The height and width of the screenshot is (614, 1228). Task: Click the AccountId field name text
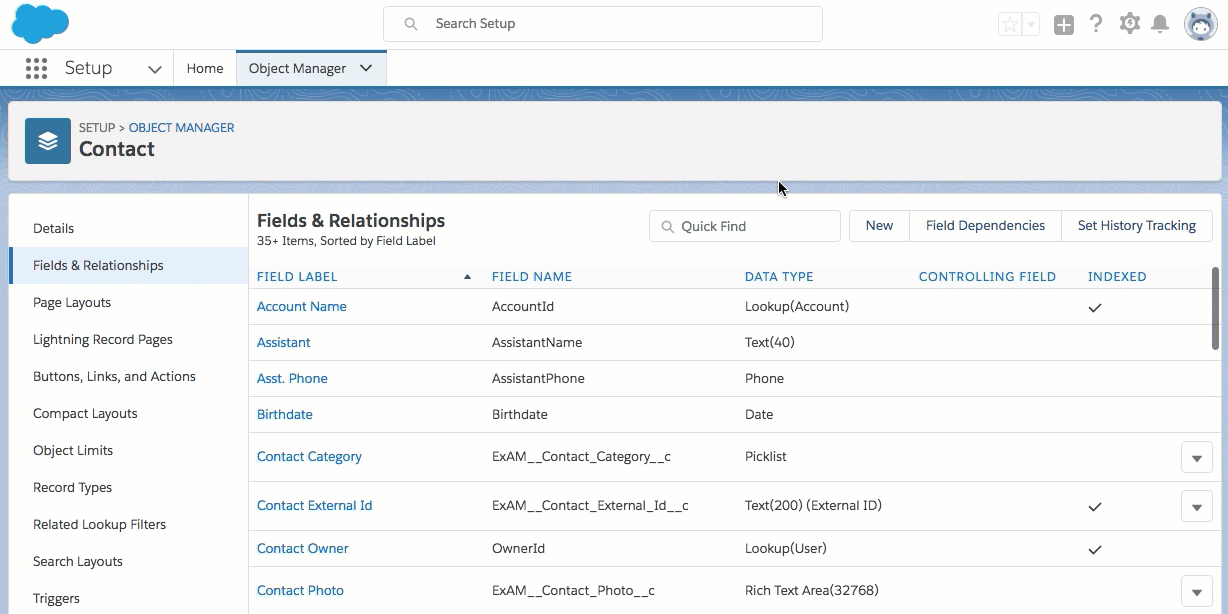click(523, 307)
